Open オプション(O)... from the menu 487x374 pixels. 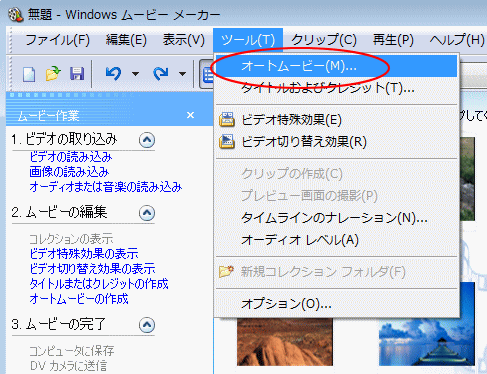click(337, 304)
